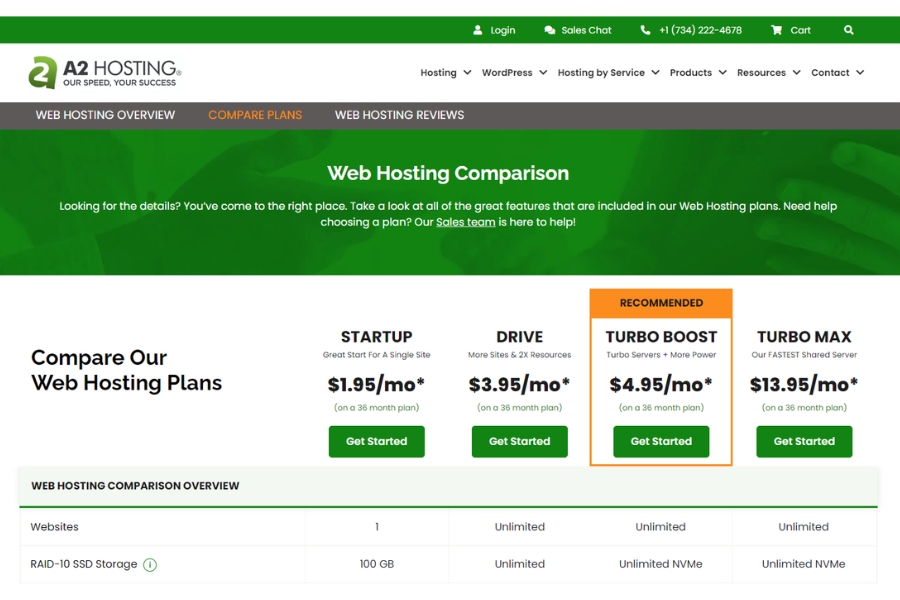This screenshot has height=600, width=900.
Task: Go to Web Hosting Reviews tab
Action: coord(399,115)
